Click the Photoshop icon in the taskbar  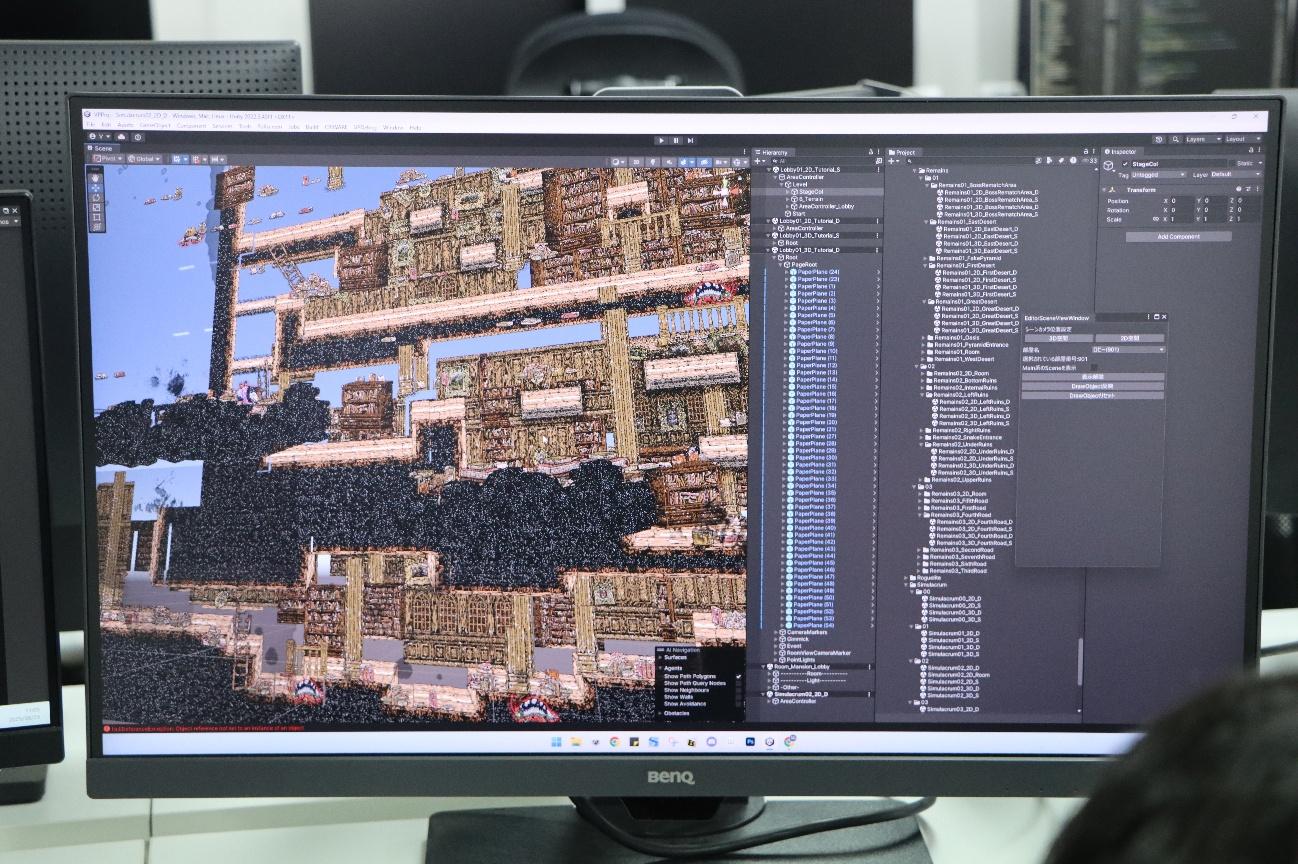[749, 742]
